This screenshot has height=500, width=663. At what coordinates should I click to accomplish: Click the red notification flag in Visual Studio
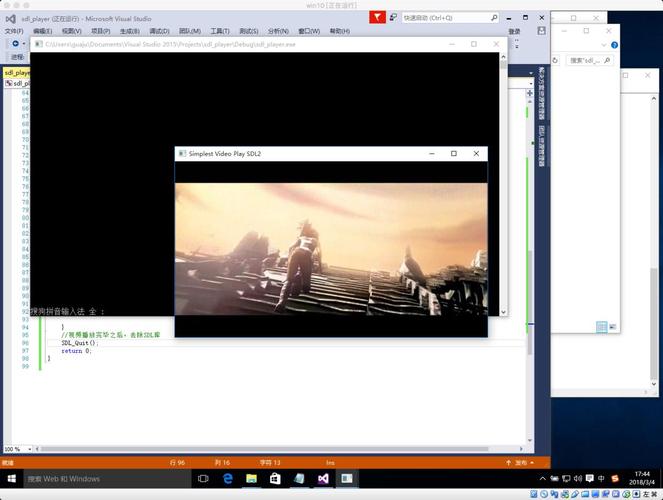(377, 17)
